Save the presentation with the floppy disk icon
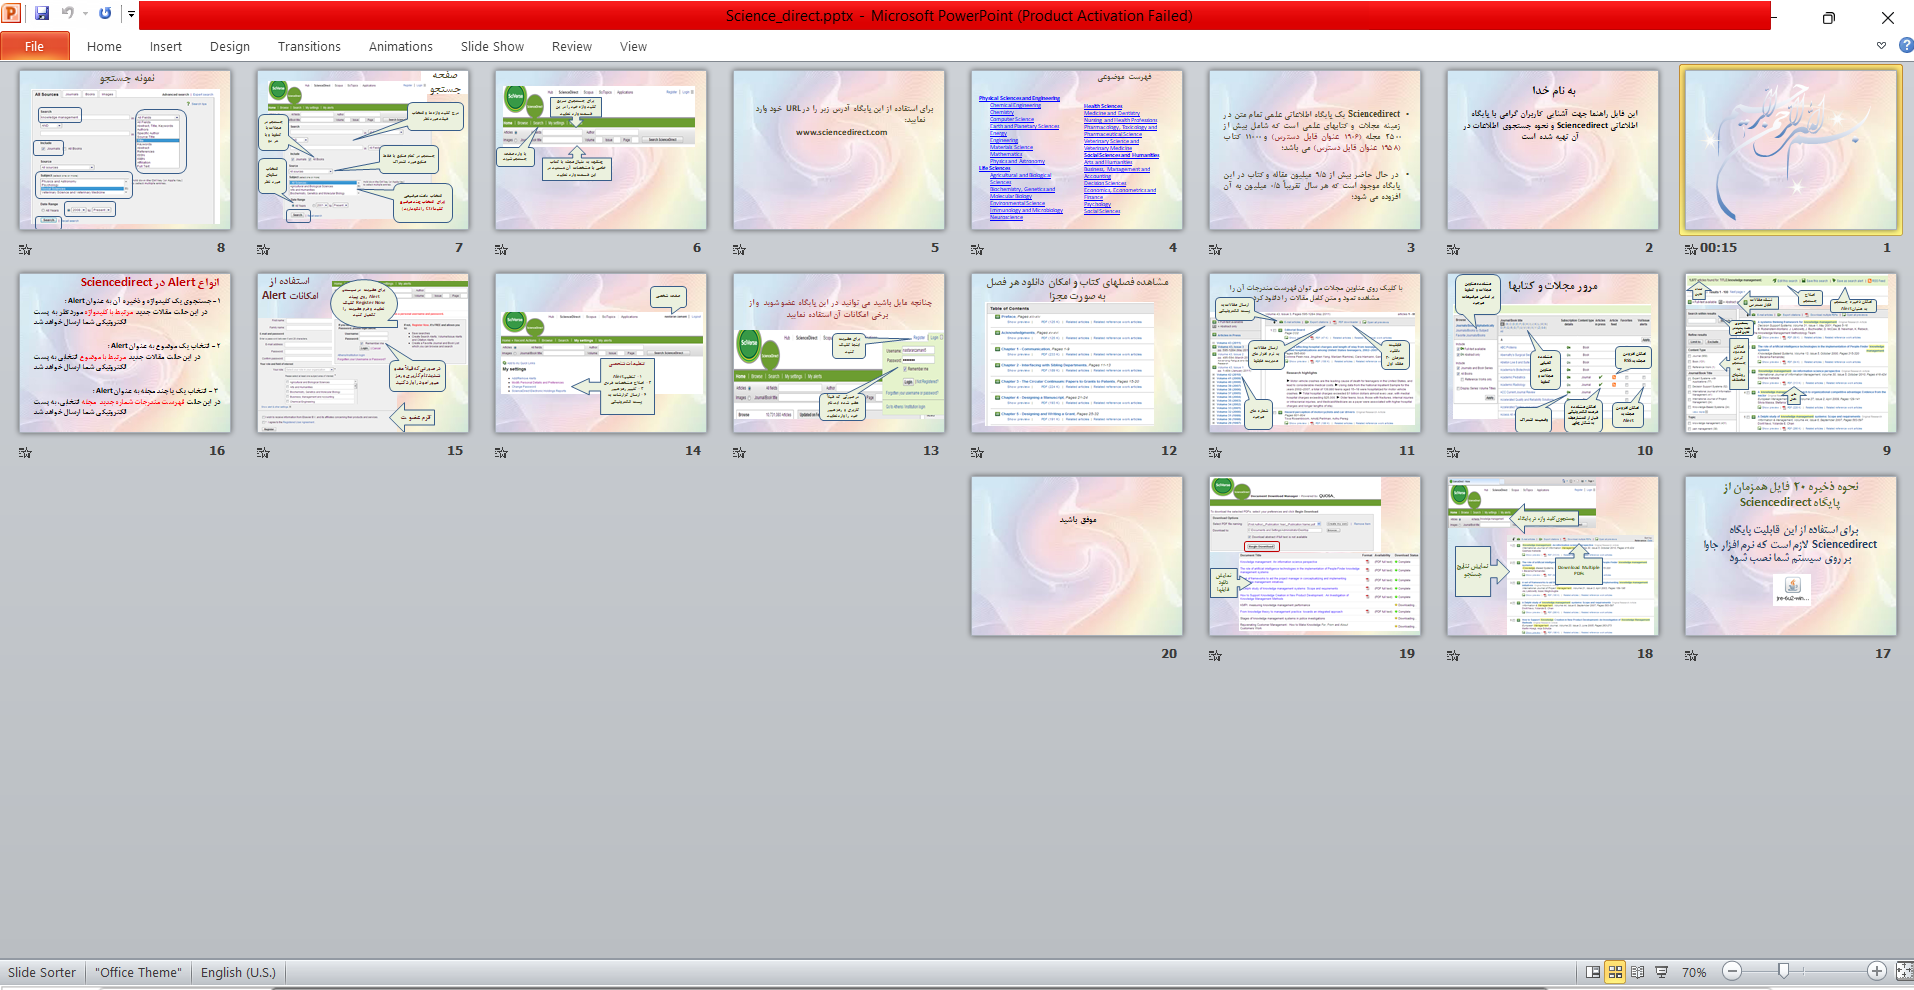Image resolution: width=1914 pixels, height=990 pixels. [x=42, y=14]
